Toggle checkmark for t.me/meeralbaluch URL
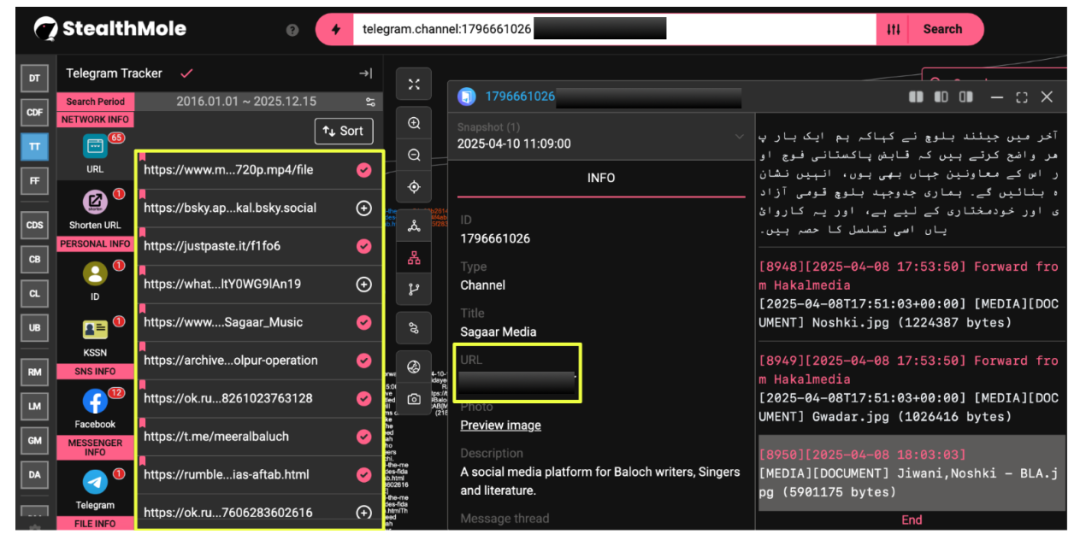Viewport: 1080px width, 540px height. pyautogui.click(x=364, y=436)
